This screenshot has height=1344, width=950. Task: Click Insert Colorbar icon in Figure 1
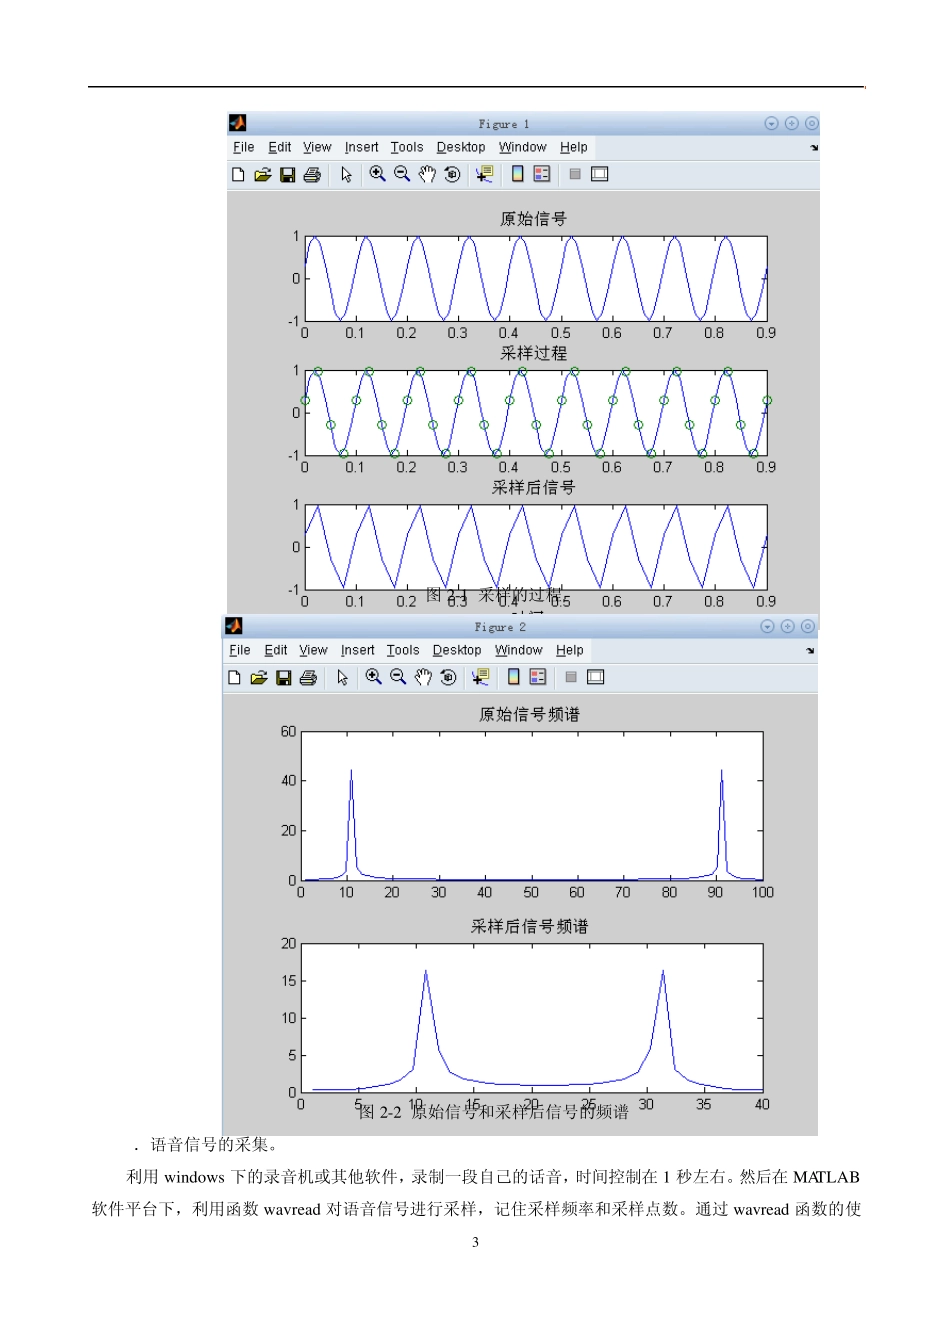[x=517, y=174]
